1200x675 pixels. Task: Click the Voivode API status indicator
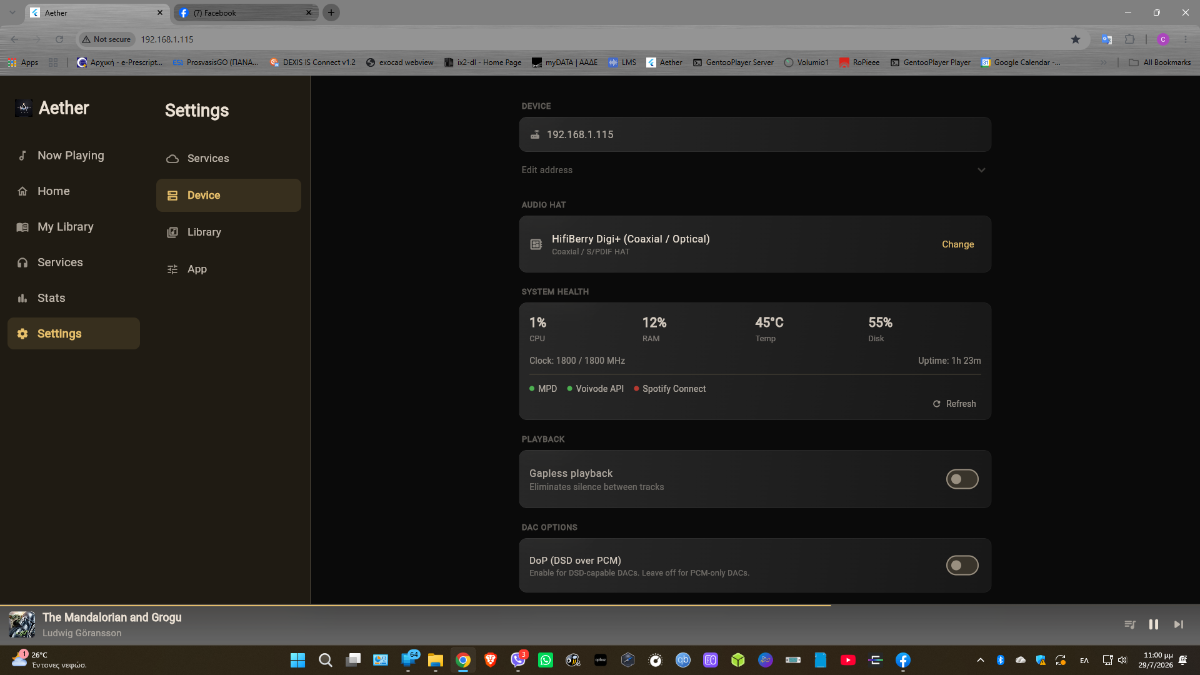(595, 389)
